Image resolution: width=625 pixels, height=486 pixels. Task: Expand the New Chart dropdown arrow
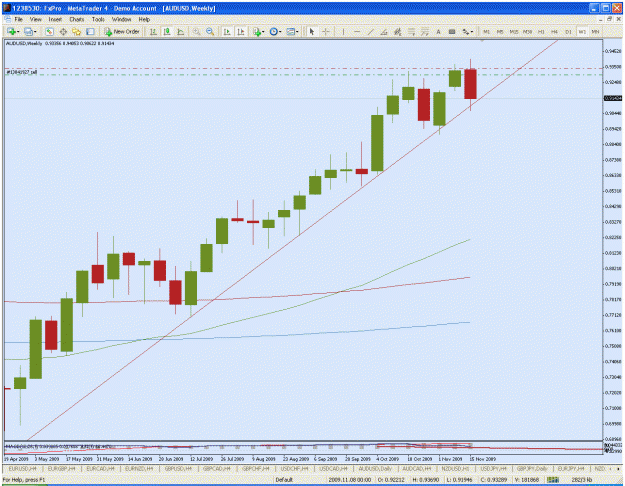click(18, 32)
